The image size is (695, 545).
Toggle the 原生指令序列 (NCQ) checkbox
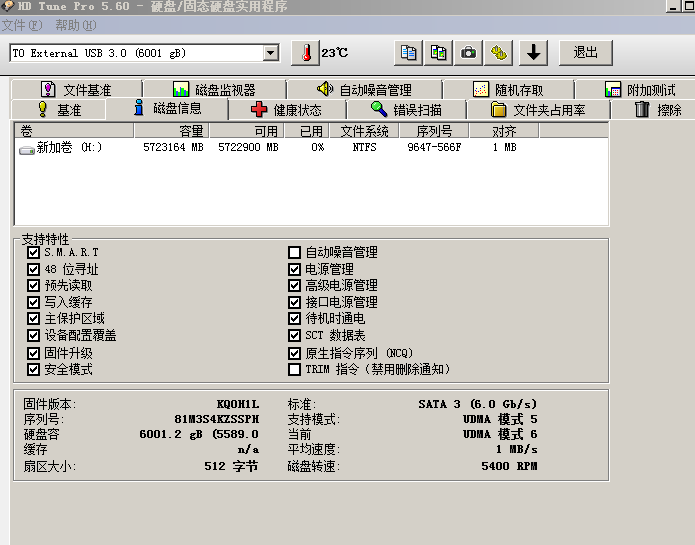click(294, 353)
